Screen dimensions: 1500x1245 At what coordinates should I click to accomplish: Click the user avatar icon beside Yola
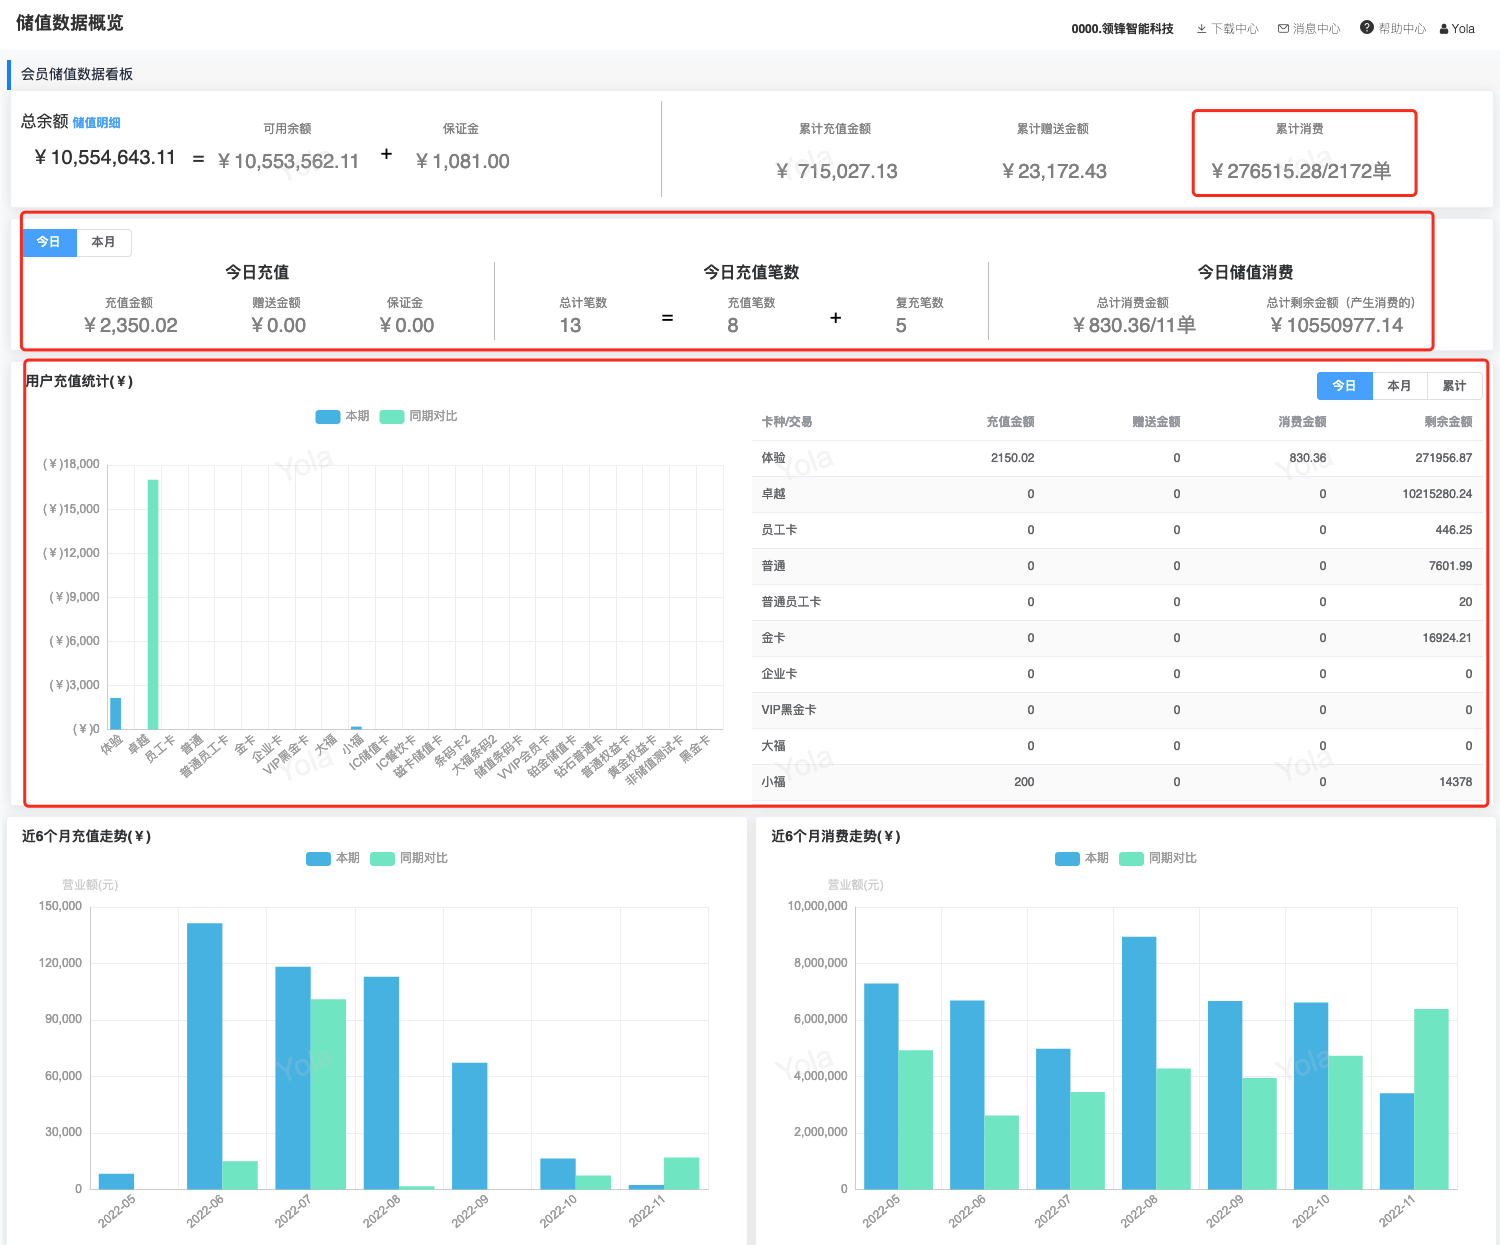point(1444,29)
